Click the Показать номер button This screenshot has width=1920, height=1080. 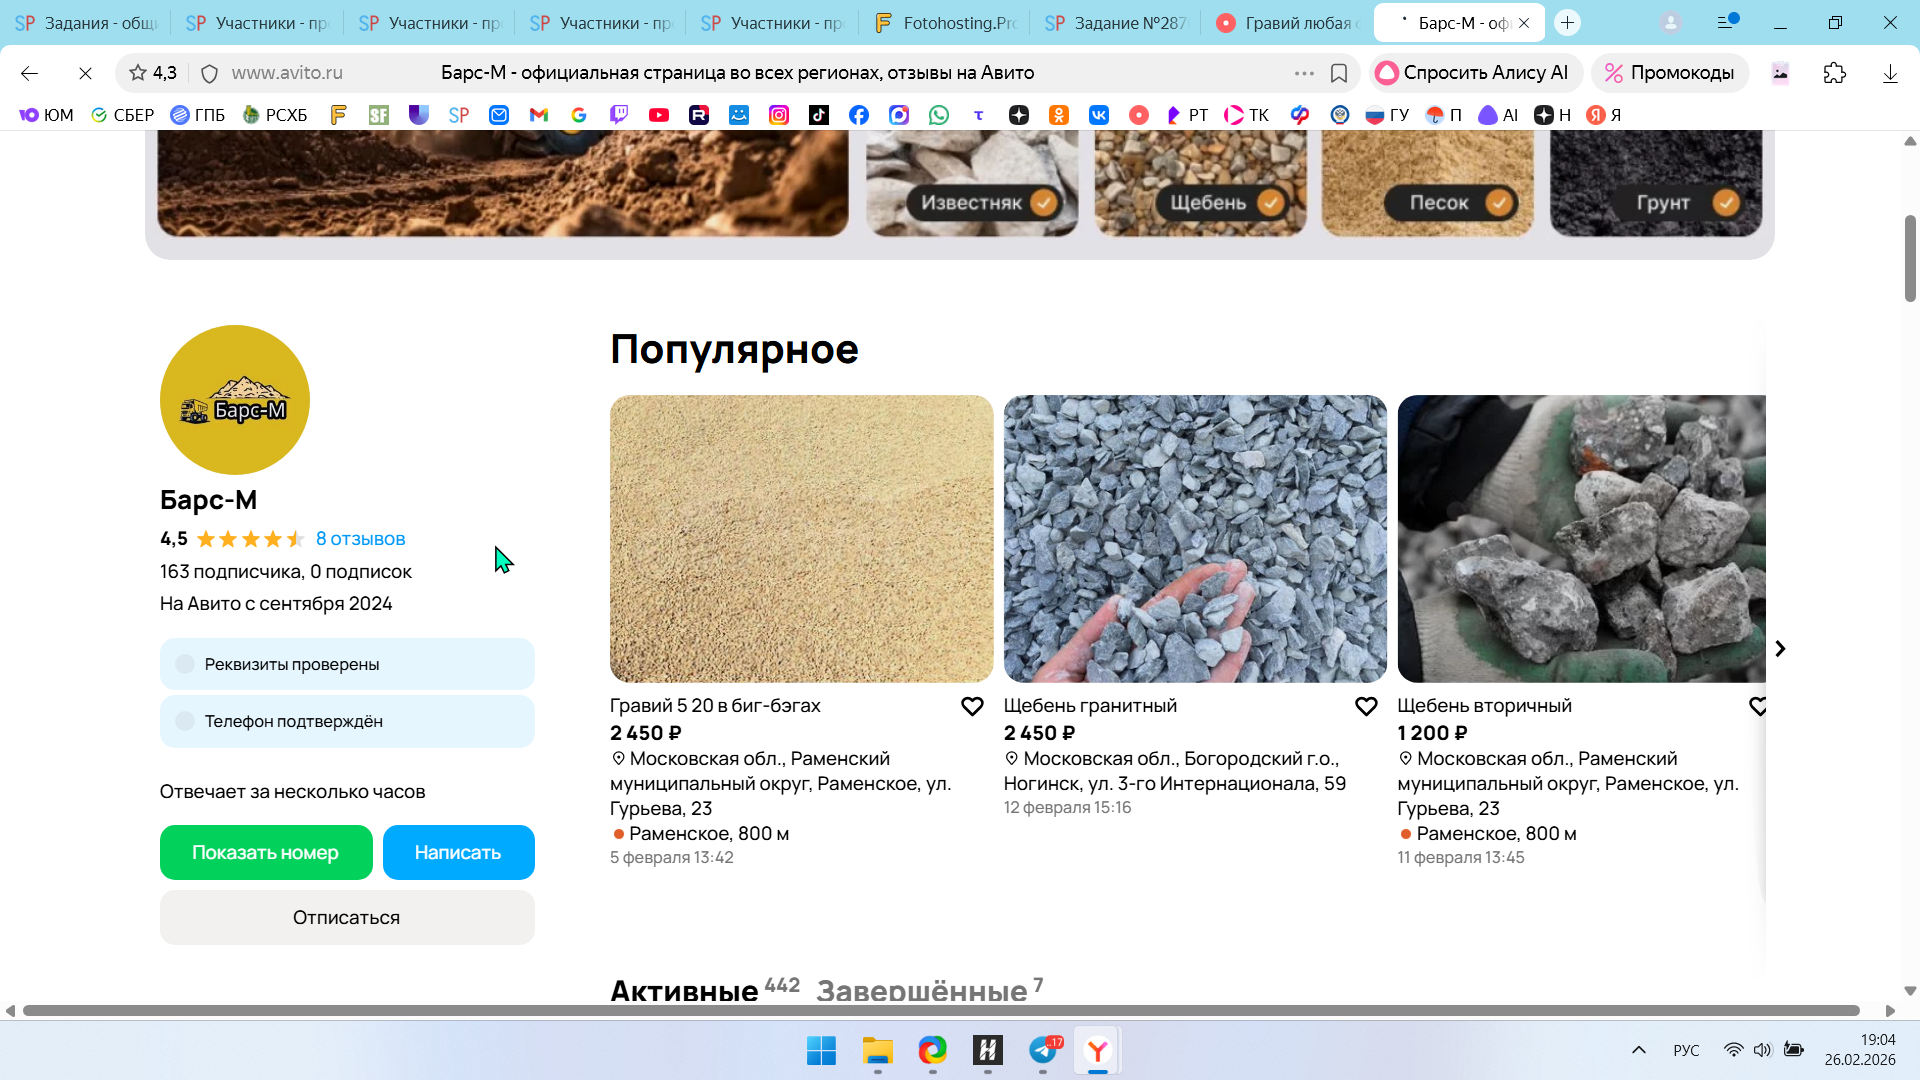click(266, 852)
